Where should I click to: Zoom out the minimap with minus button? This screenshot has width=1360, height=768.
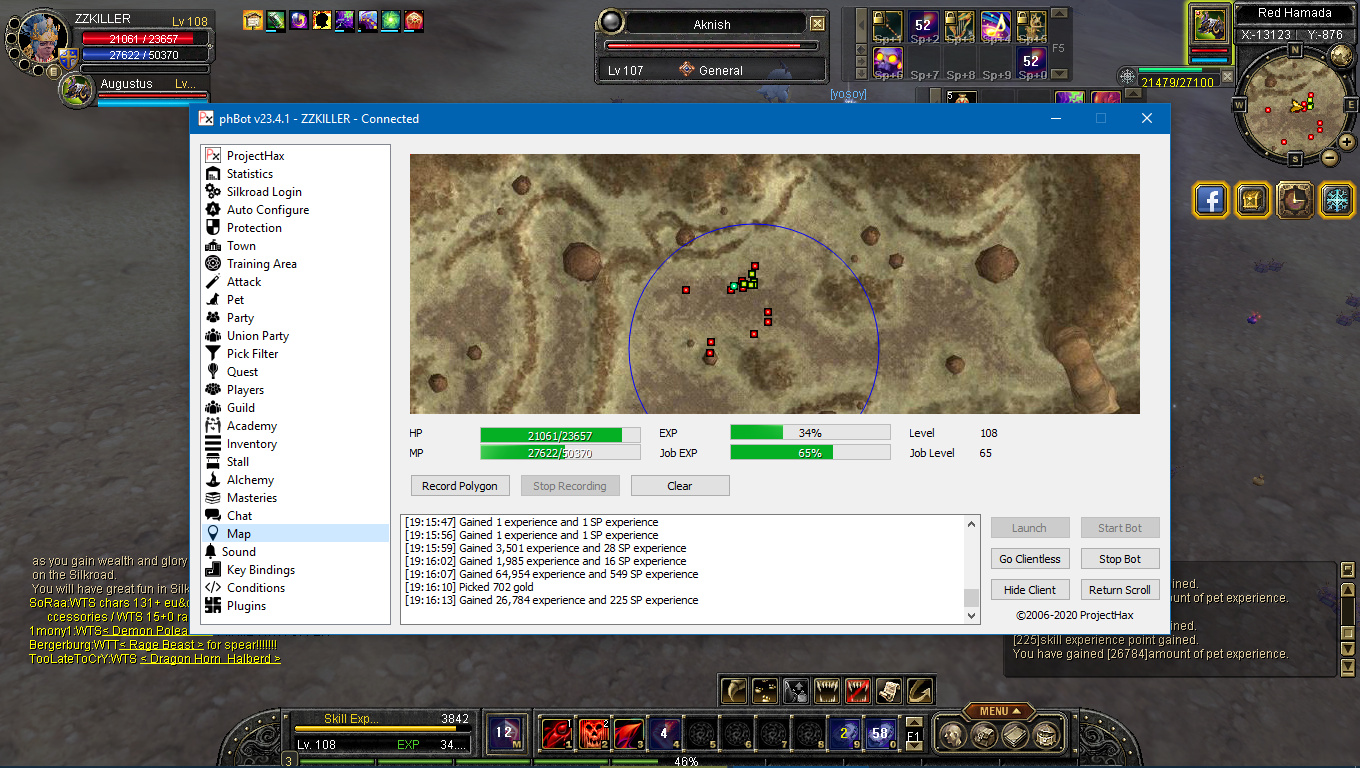[1329, 157]
